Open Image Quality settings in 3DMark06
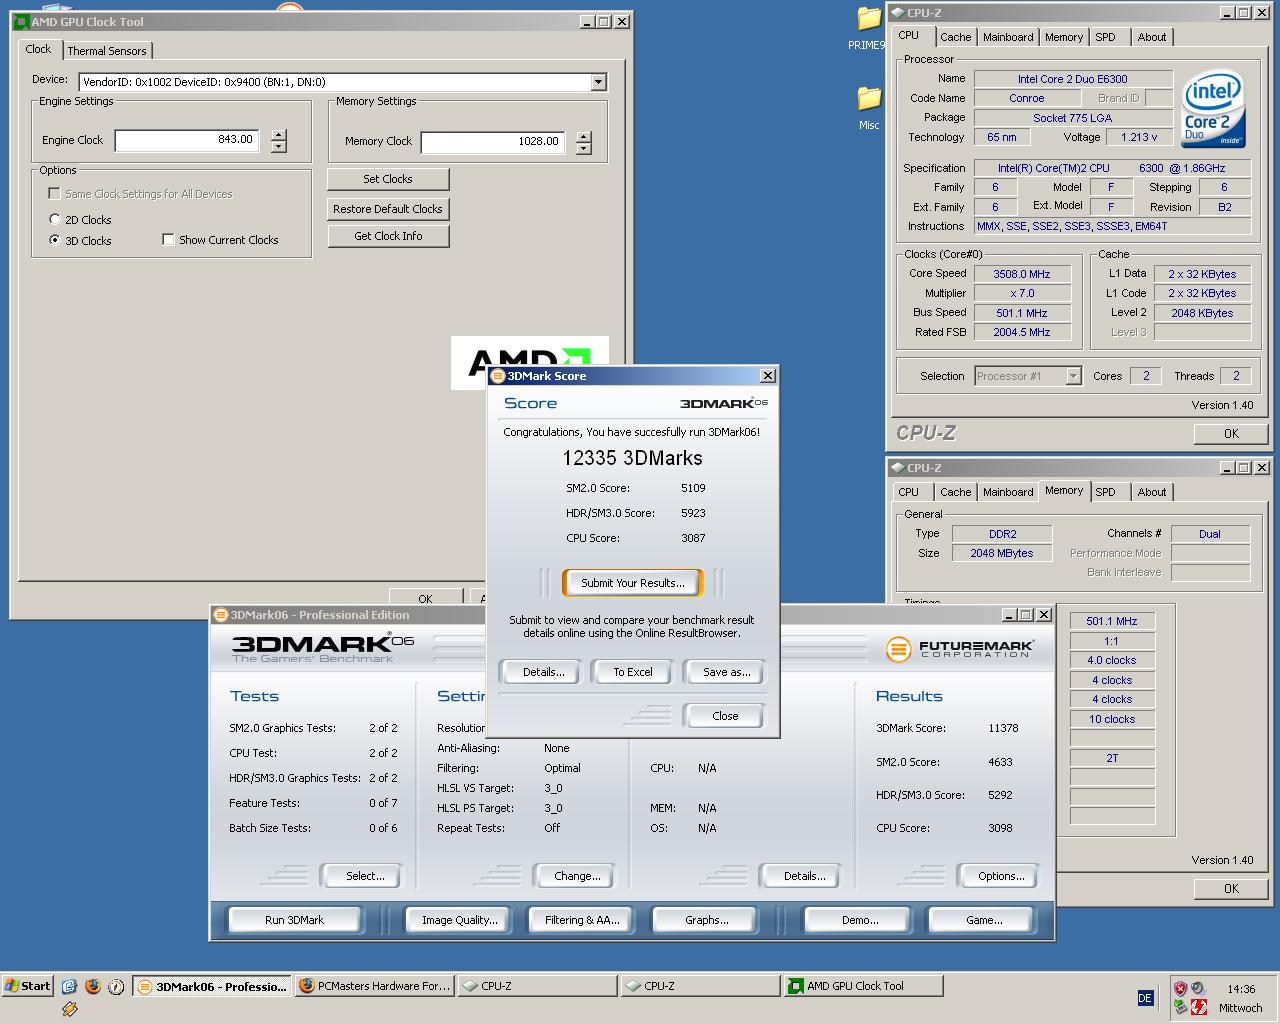 (x=460, y=920)
